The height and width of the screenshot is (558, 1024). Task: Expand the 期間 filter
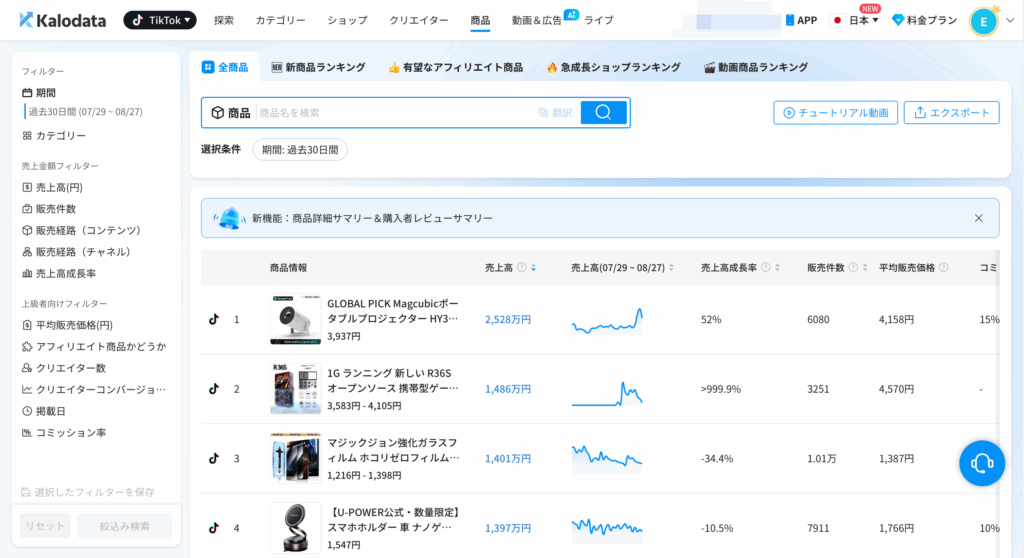(x=39, y=93)
